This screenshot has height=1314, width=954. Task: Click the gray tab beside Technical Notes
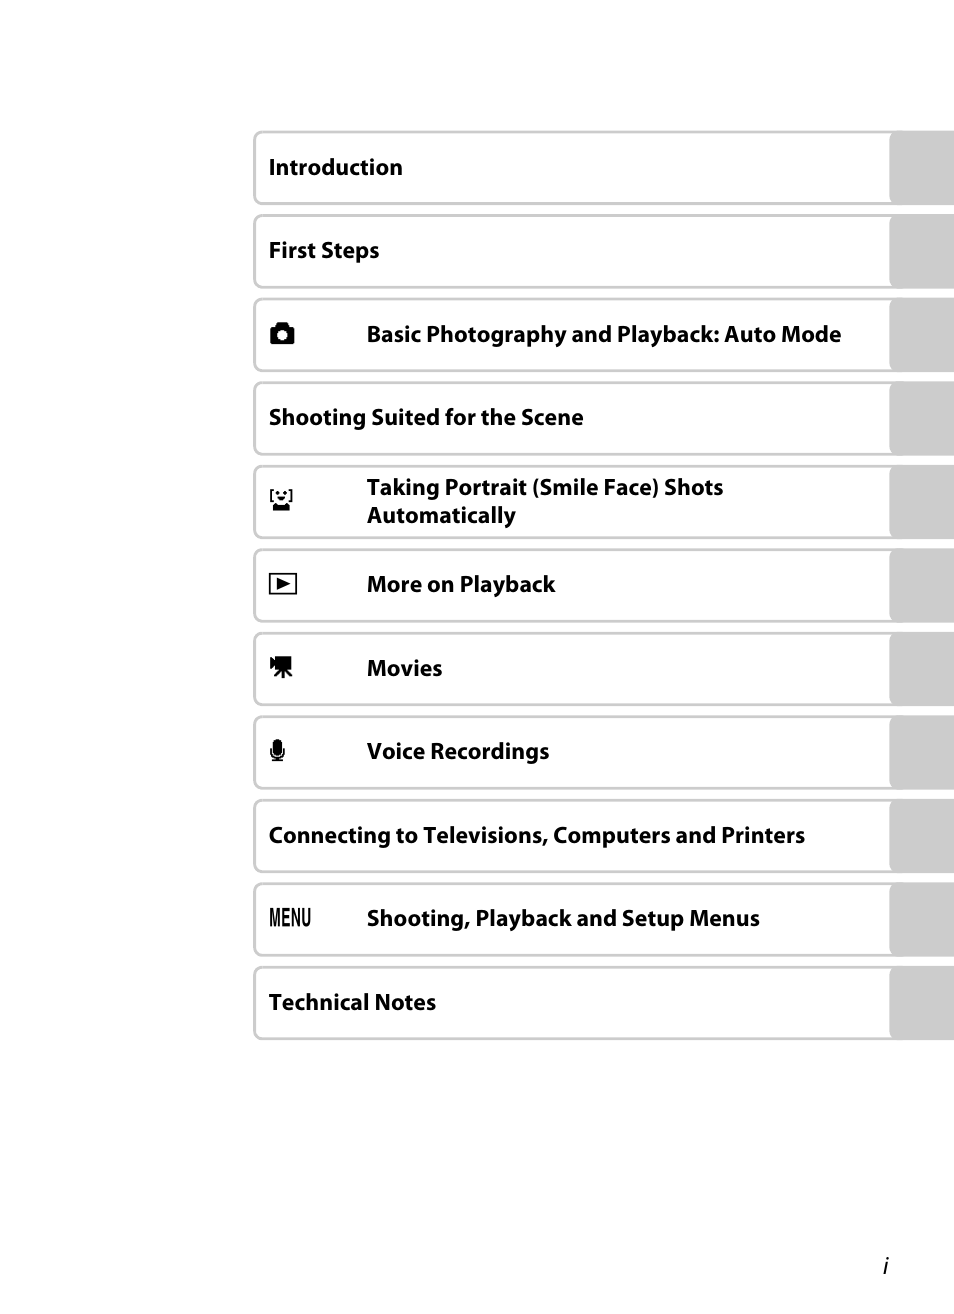(x=921, y=1003)
